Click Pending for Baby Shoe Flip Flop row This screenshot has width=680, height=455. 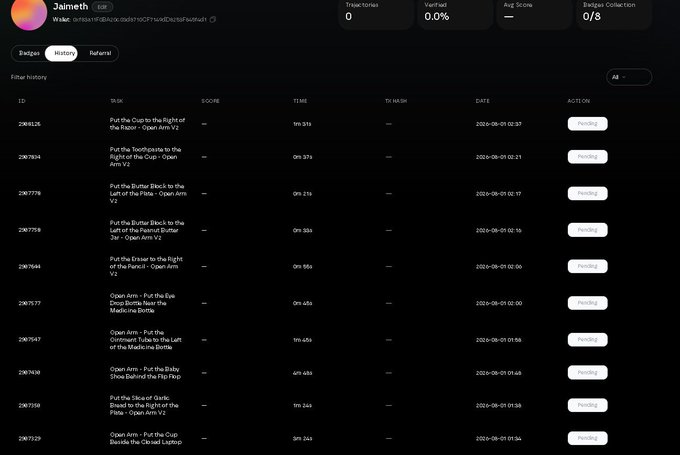[587, 373]
